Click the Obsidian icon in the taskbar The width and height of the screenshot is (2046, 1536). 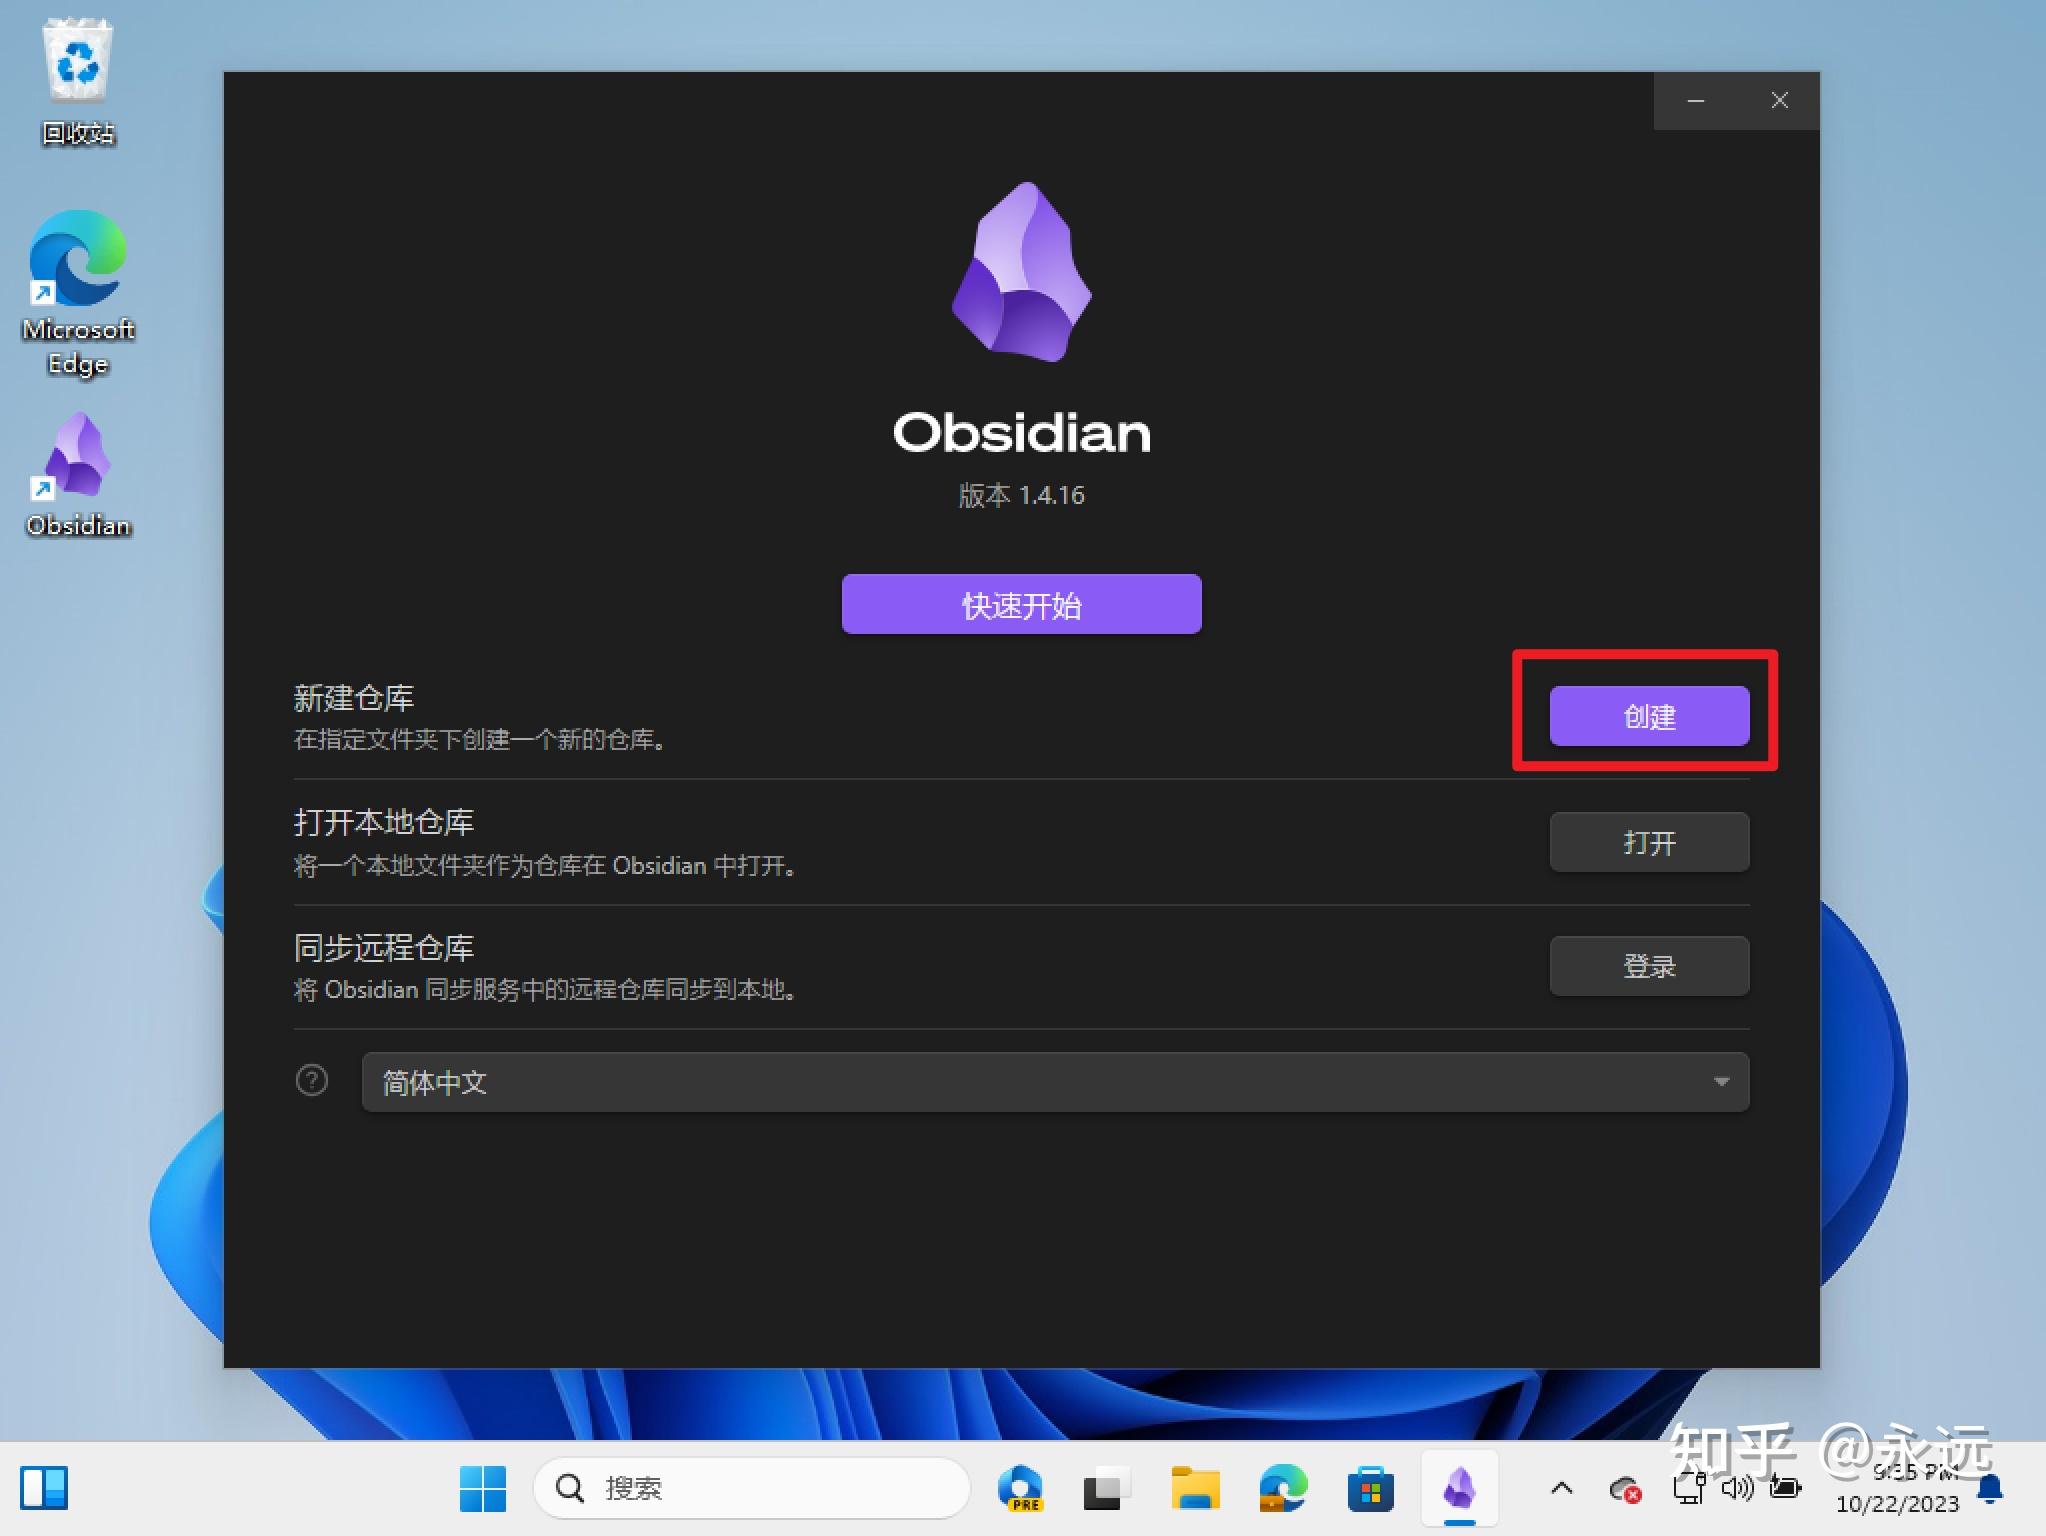[1462, 1488]
